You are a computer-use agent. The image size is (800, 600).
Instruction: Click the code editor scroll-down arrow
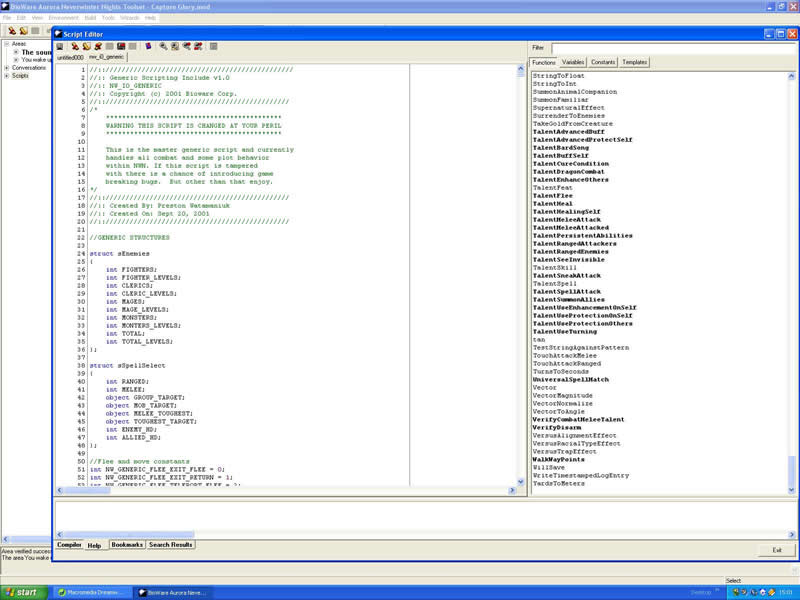[x=521, y=482]
